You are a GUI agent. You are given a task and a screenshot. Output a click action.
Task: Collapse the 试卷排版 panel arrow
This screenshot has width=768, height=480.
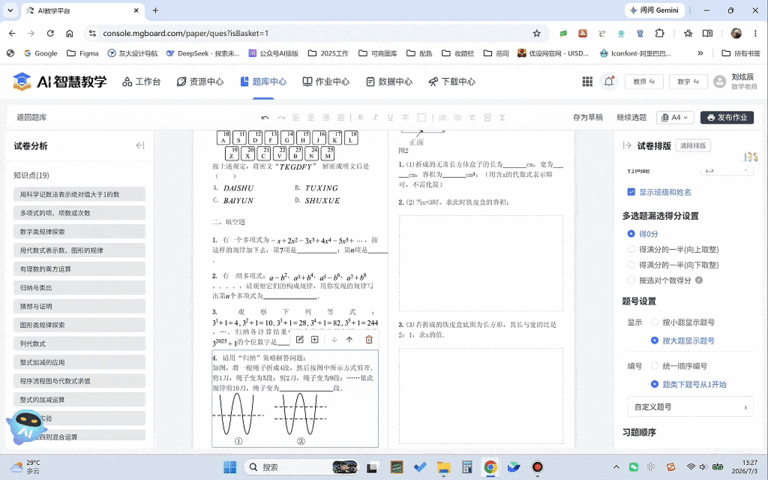627,145
